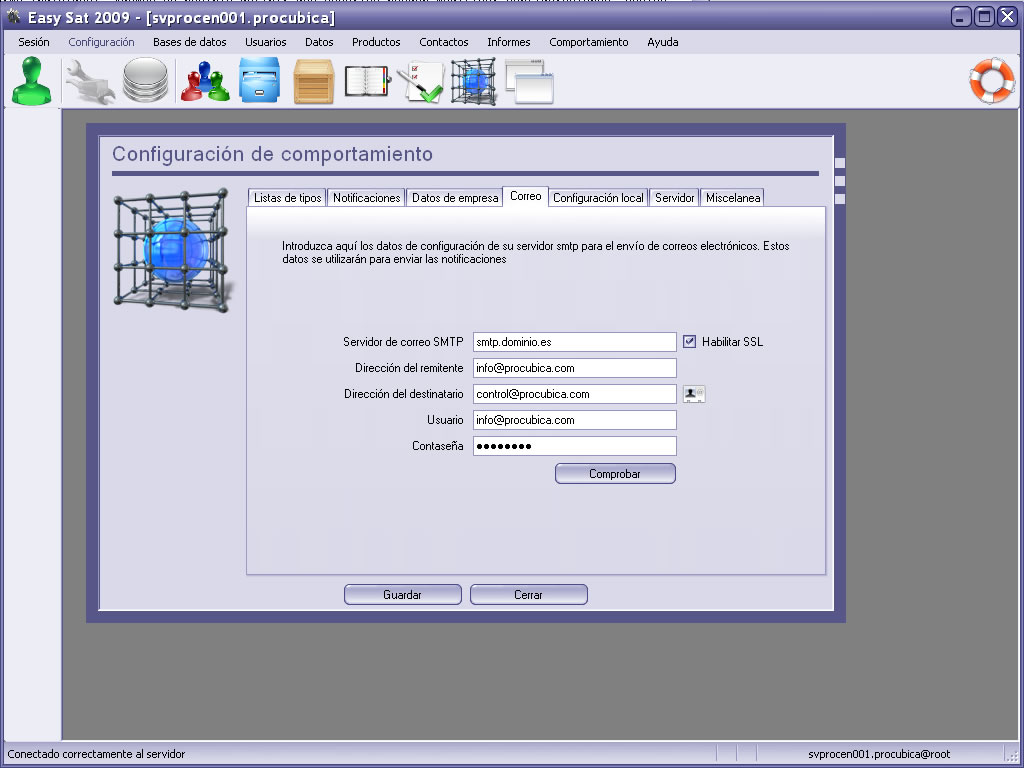Click the blue file drawer data icon
Screen dimensions: 1024x768
click(x=259, y=80)
